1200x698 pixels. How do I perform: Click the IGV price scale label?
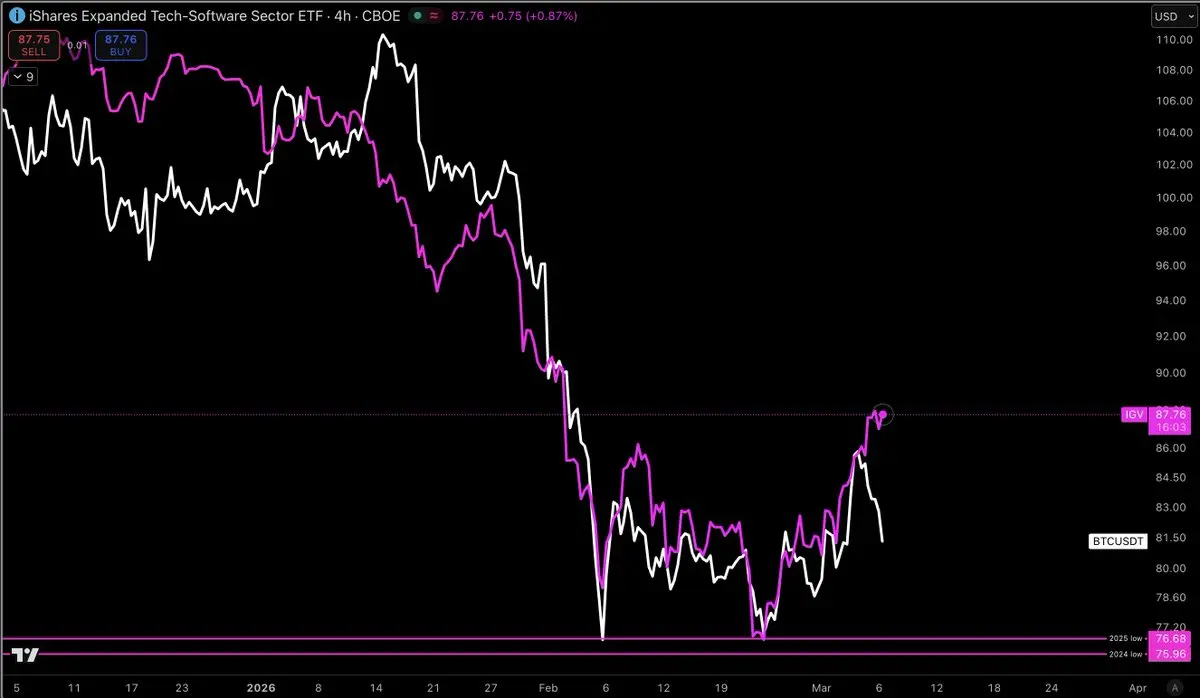1135,414
